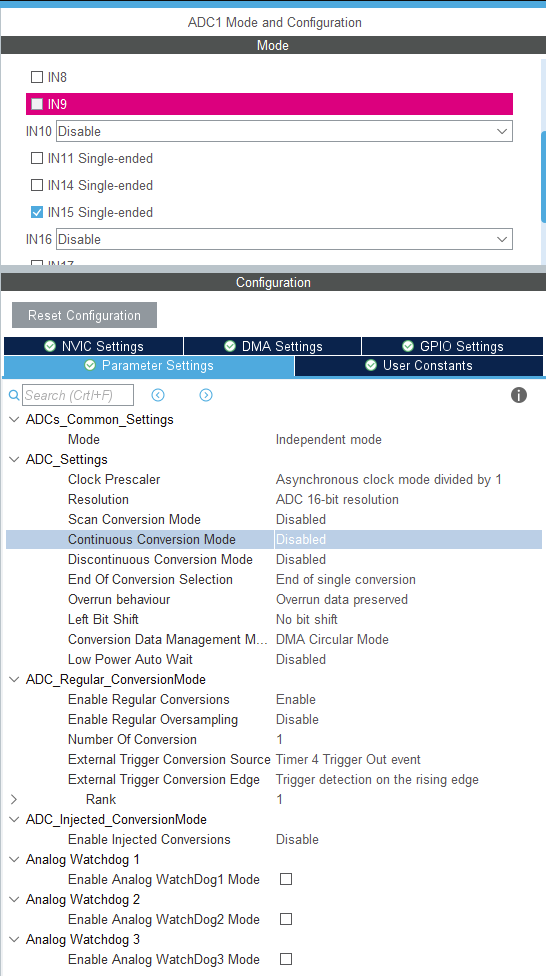Enable IN14 Single-ended checkbox

(x=37, y=185)
